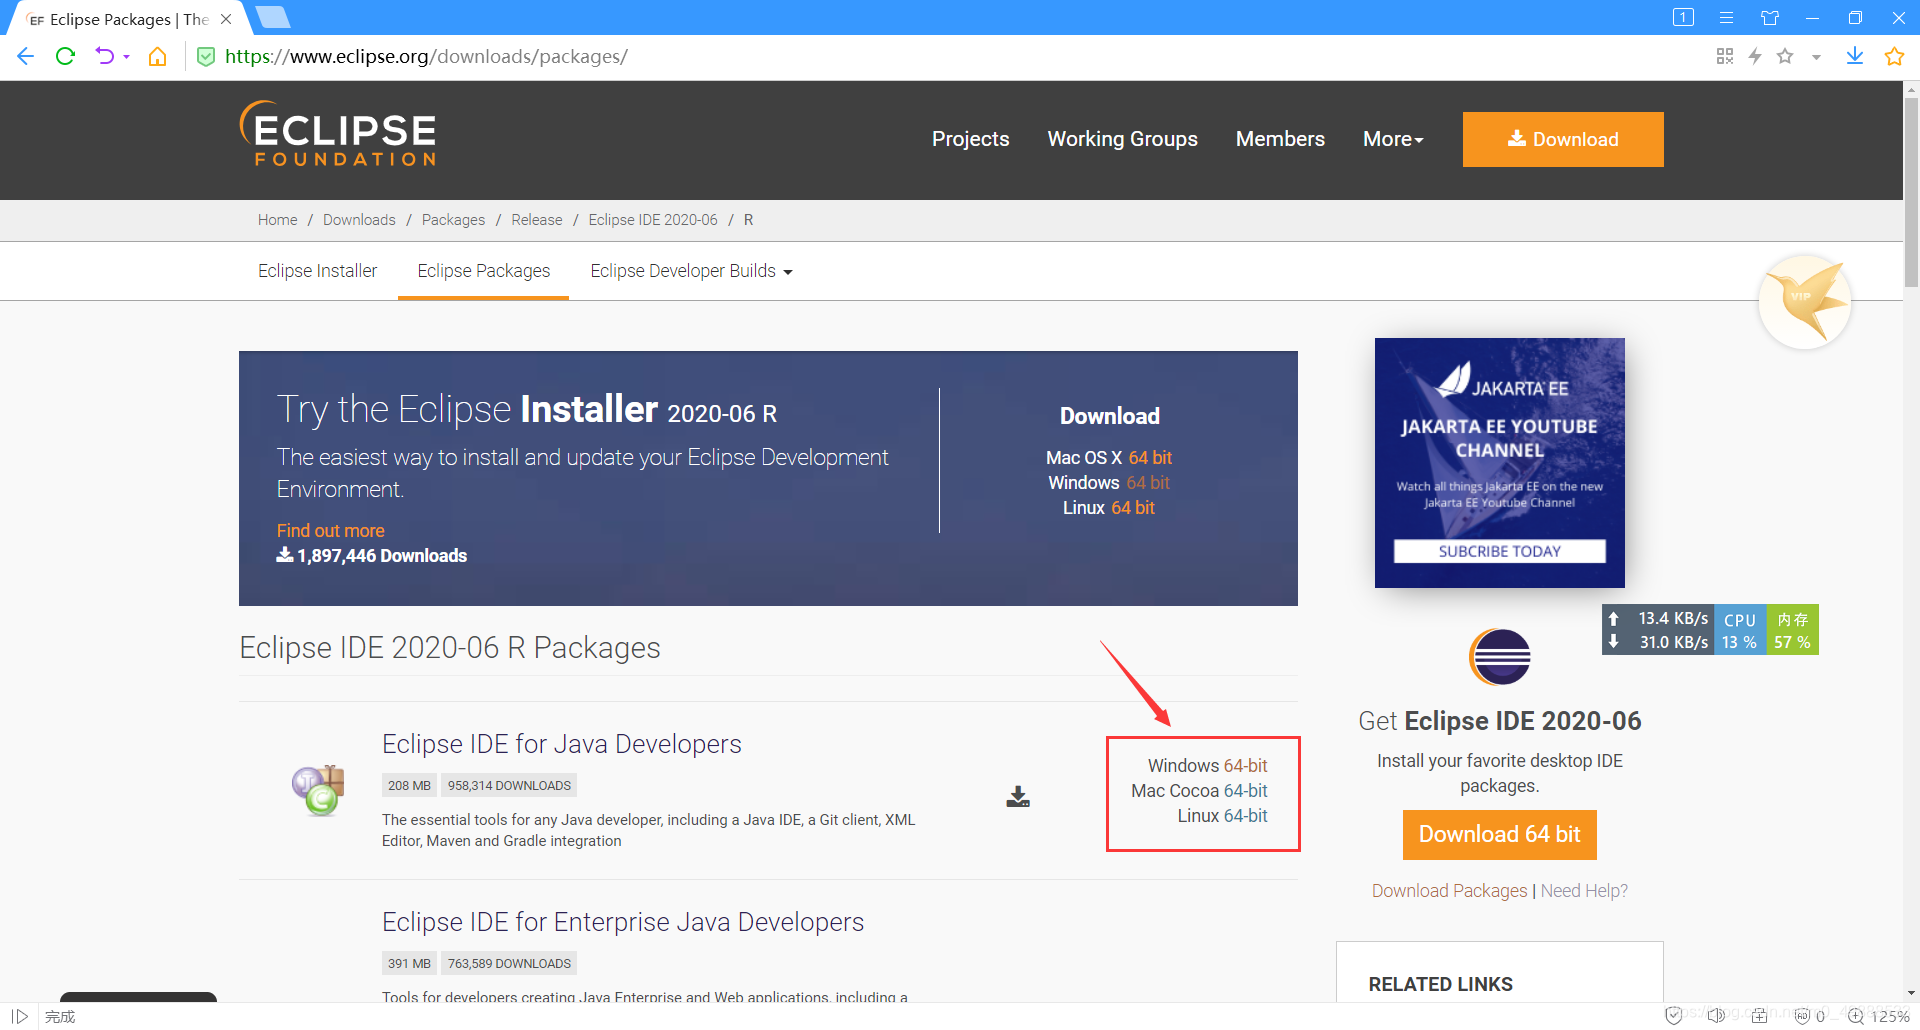Viewport: 1920px width, 1030px height.
Task: Open the QR code grid icon
Action: tap(1725, 56)
